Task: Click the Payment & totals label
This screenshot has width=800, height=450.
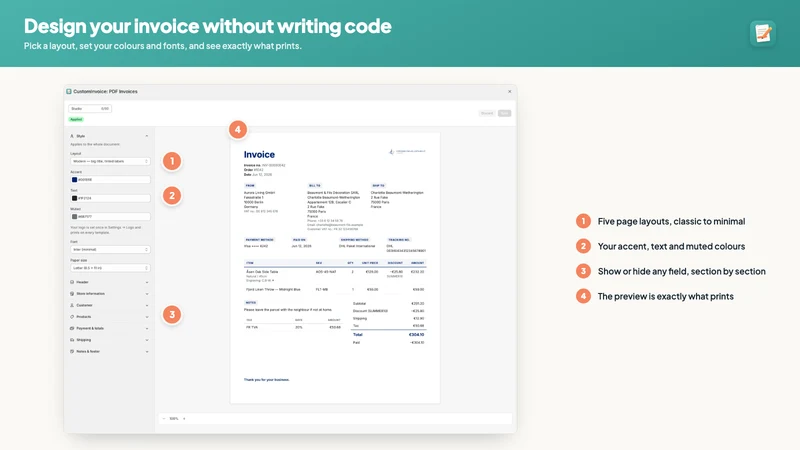Action: click(x=90, y=328)
